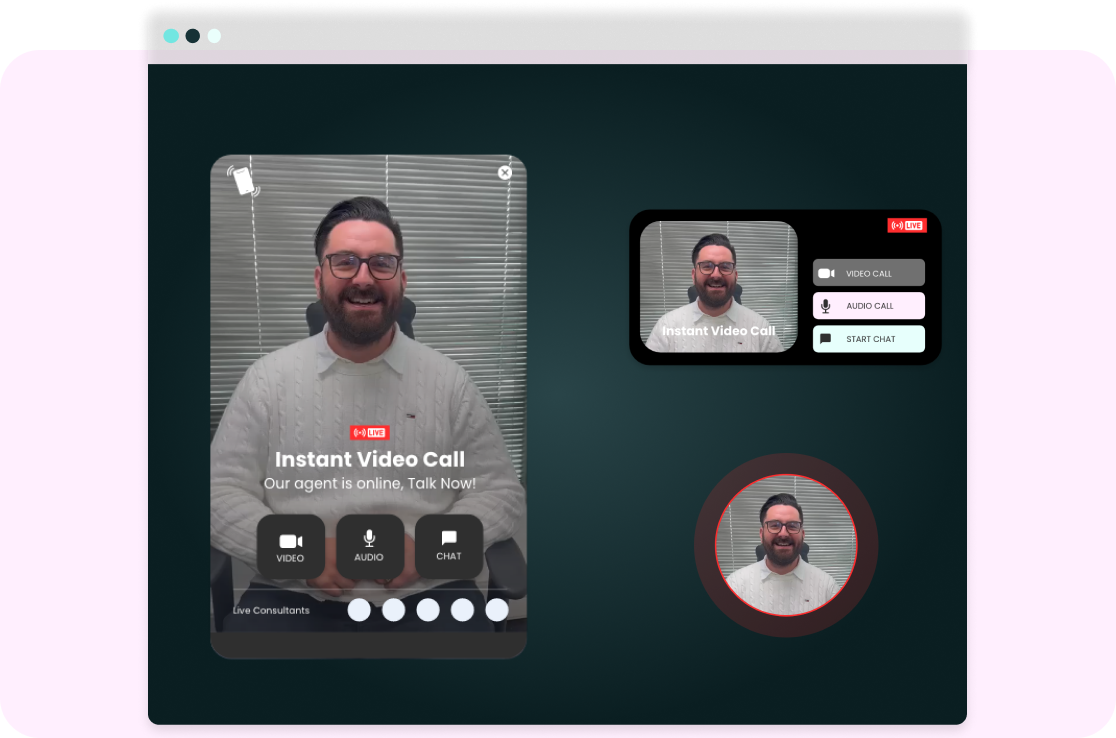Open the CHAT speech bubble button
This screenshot has height=738, width=1116.
pos(449,546)
